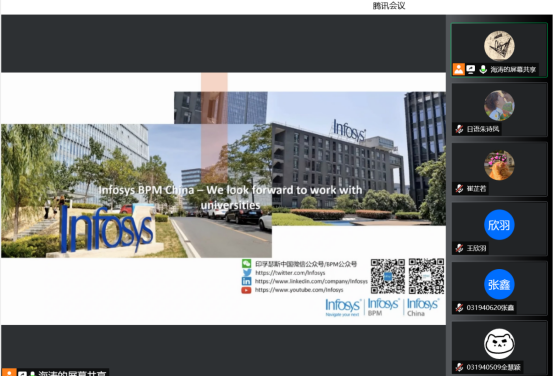Click the LinkedIn icon on the slide
This screenshot has width=554, height=376.
click(247, 281)
